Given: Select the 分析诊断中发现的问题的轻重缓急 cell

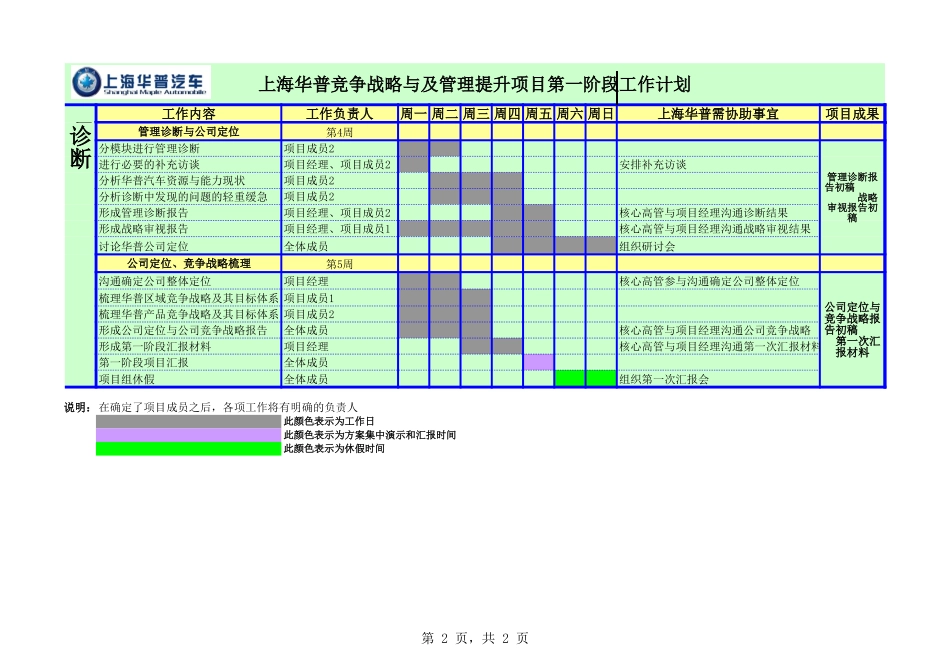Looking at the screenshot, I should (x=188, y=196).
